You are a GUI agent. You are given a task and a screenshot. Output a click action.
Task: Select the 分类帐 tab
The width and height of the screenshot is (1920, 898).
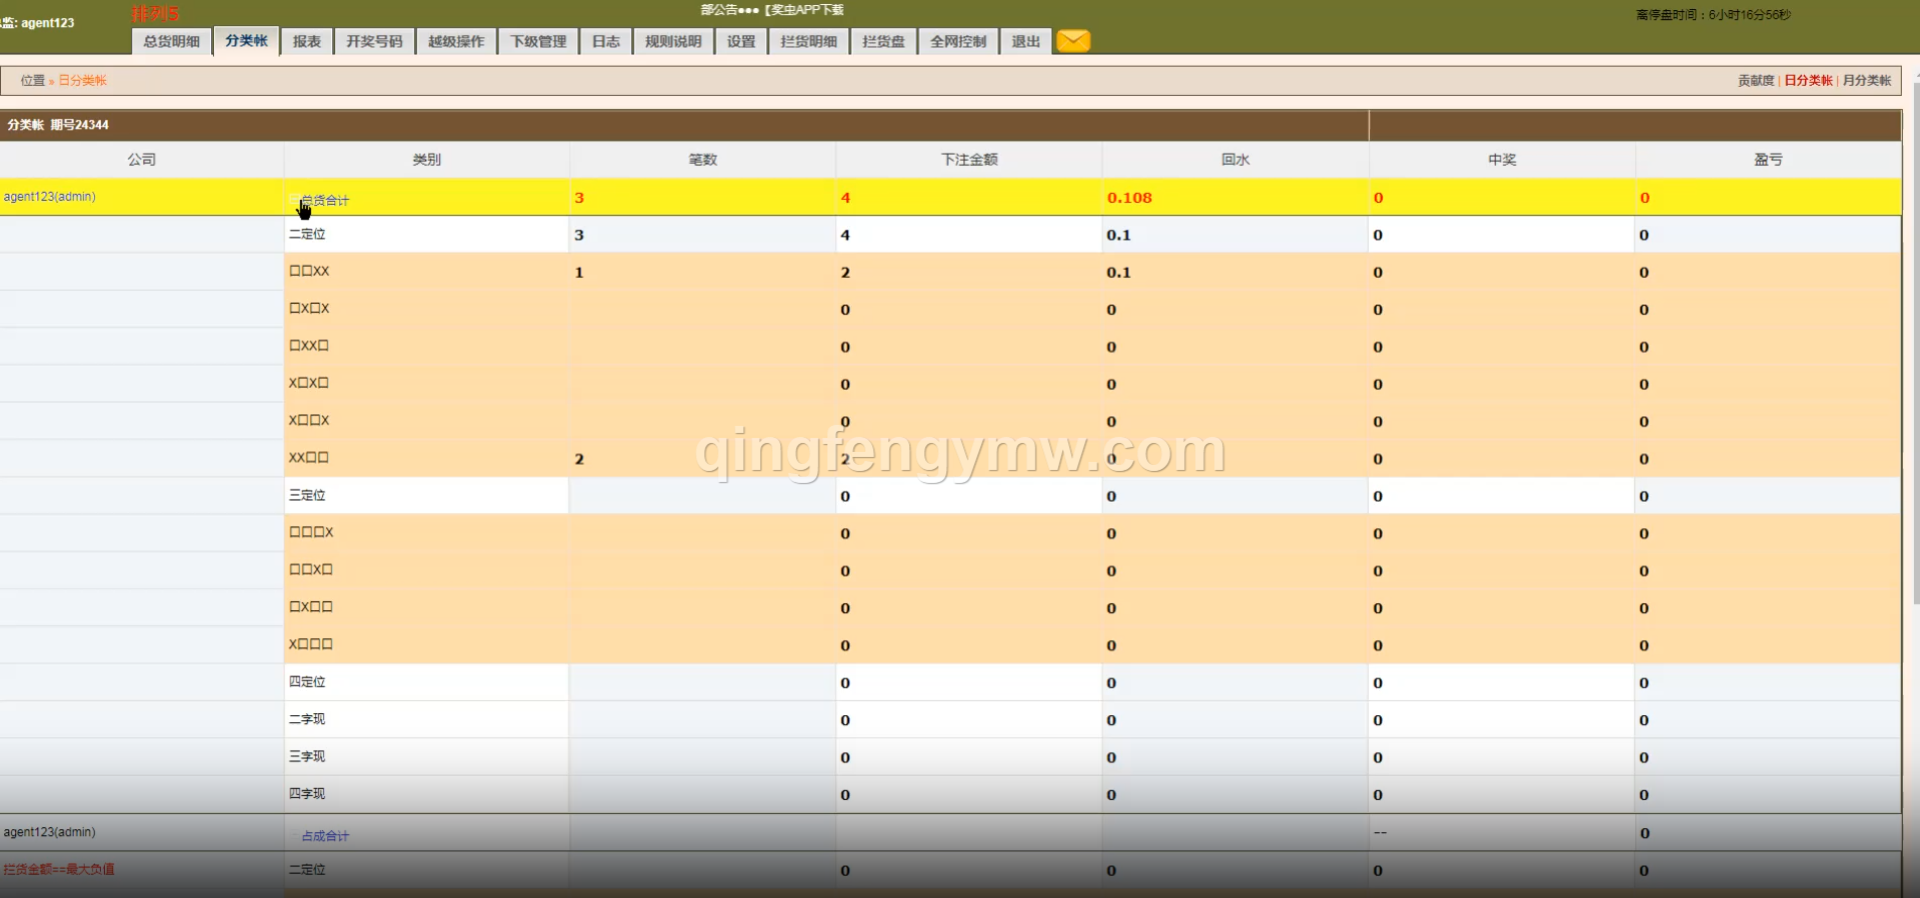point(246,41)
